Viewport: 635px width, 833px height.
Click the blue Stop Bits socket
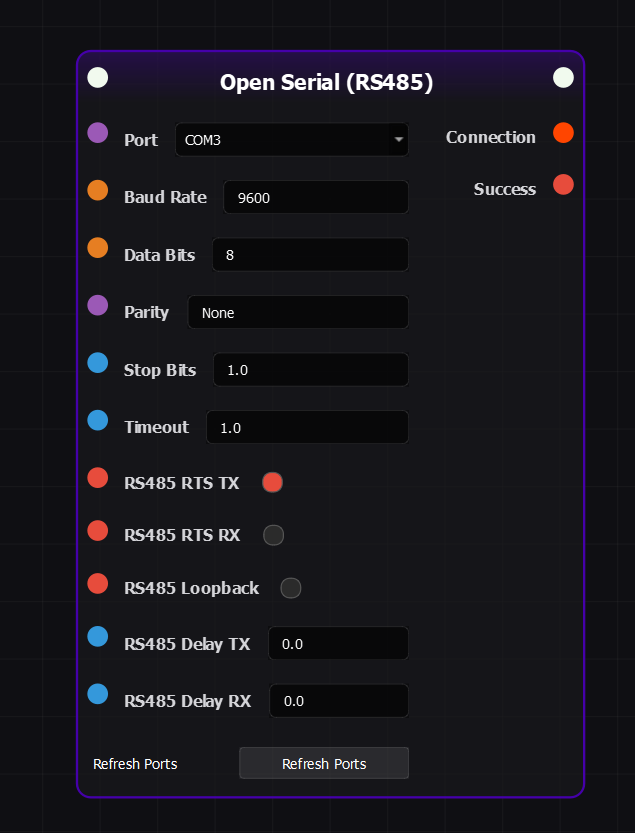point(98,363)
